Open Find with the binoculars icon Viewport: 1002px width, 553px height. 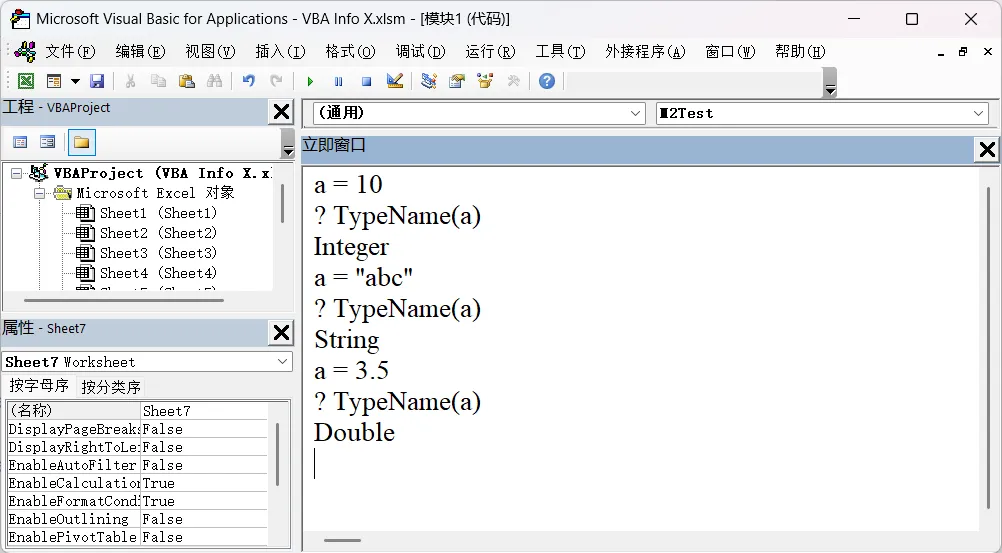tap(214, 81)
